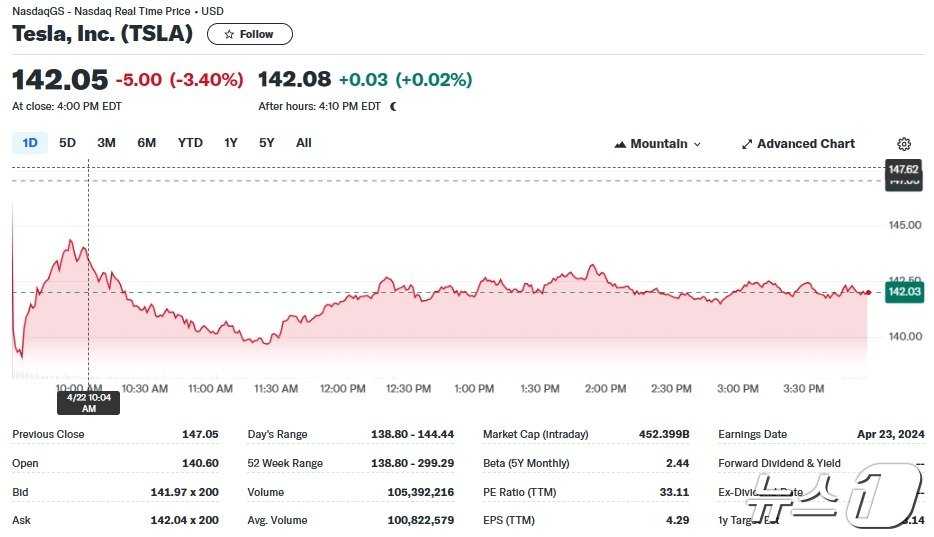Show the All time range chart
This screenshot has width=934, height=537.
(304, 143)
